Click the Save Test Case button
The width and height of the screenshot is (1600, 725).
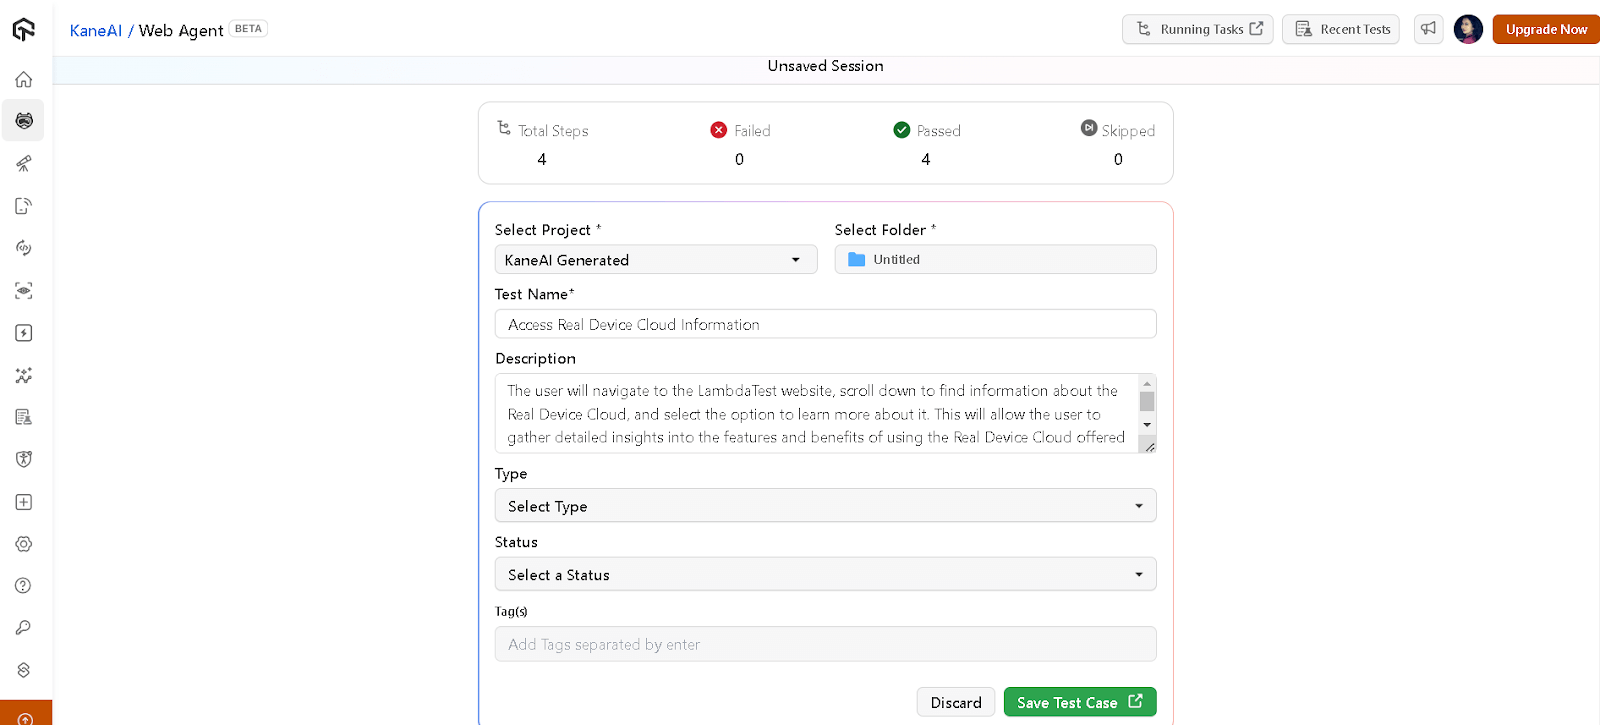tap(1079, 702)
